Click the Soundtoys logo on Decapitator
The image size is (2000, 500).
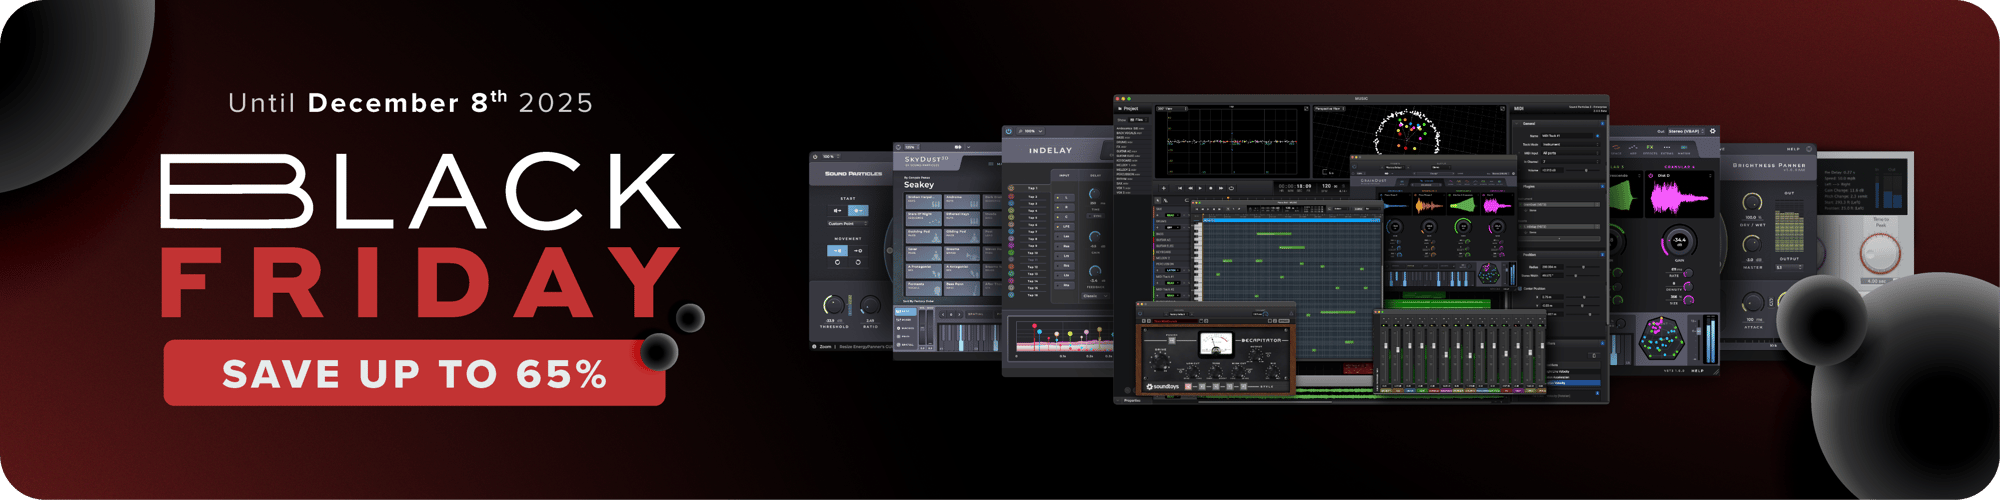point(1161,386)
